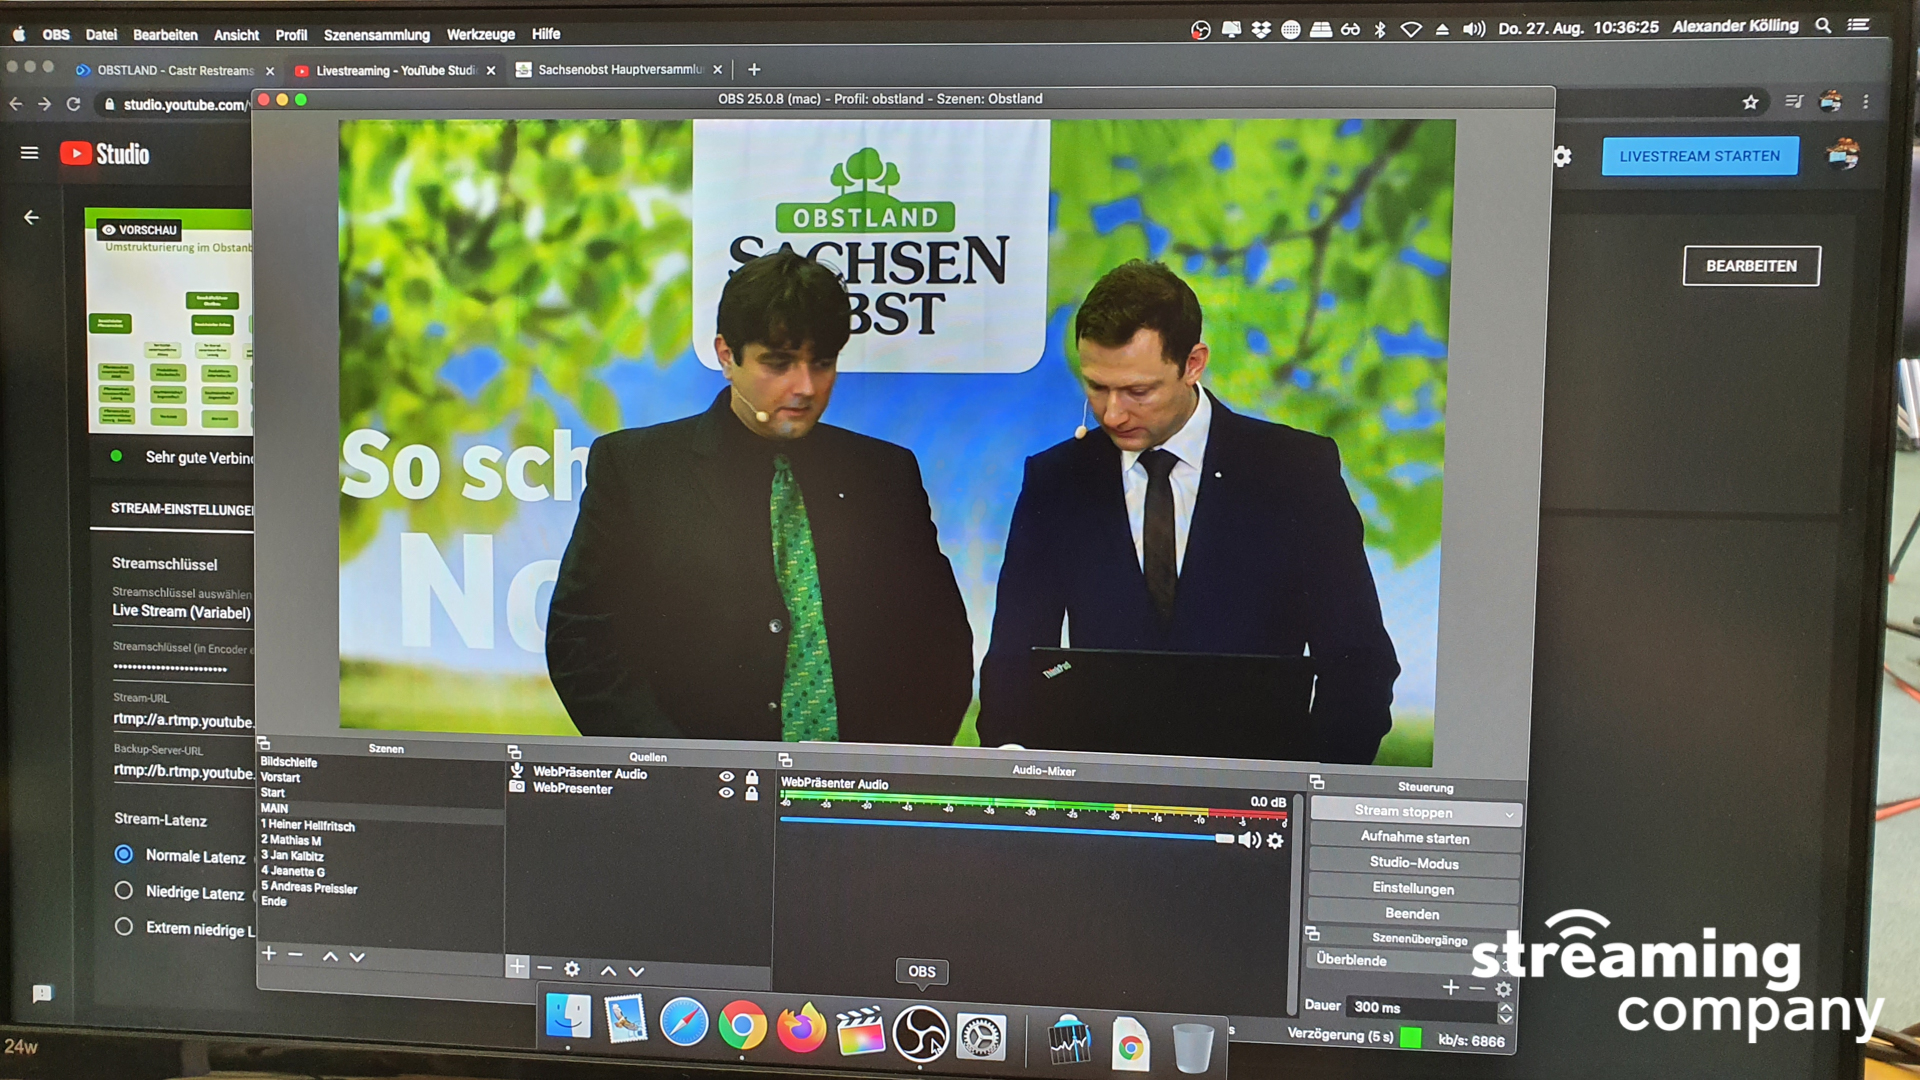Image resolution: width=1920 pixels, height=1080 pixels.
Task: Add a new scene with plus button
Action: (x=269, y=953)
